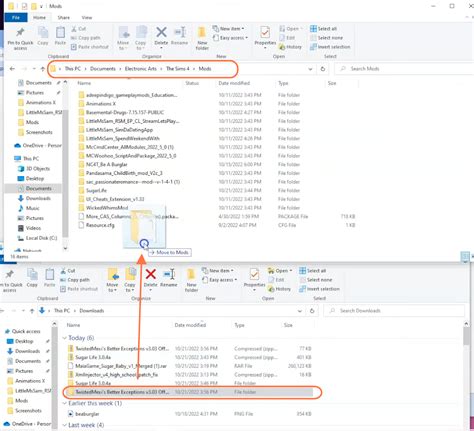Click Refresh beside the Downloads address bar
Viewport: 474px width, 431px height.
[x=312, y=311]
